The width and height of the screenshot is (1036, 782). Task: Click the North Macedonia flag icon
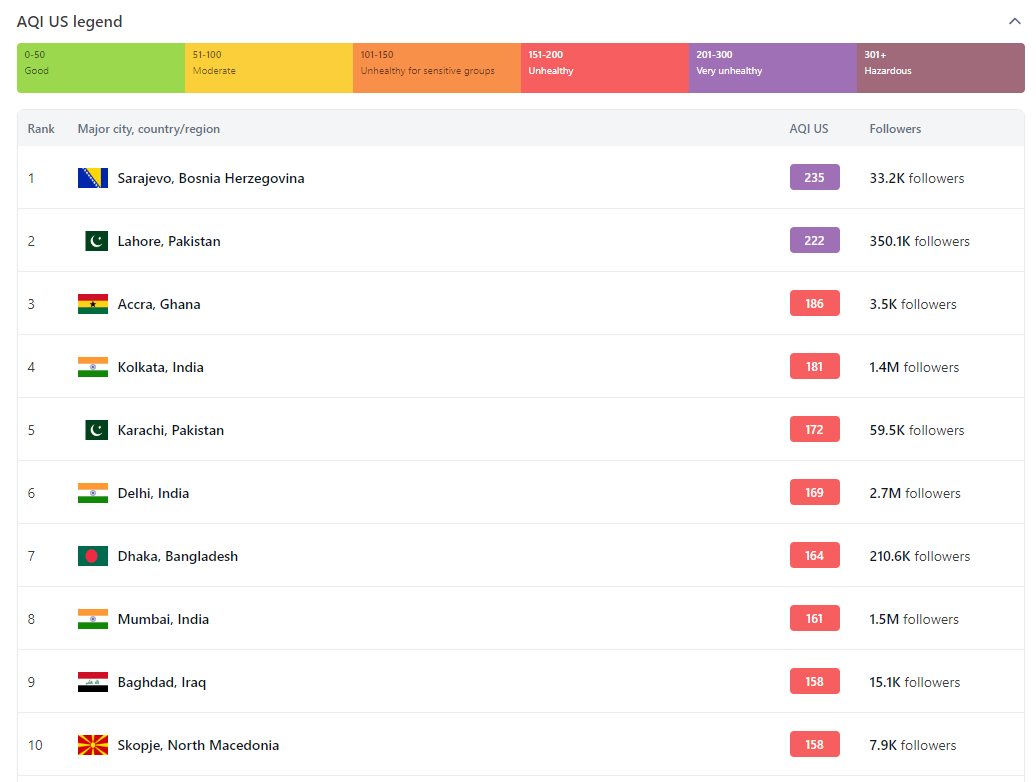coord(93,745)
